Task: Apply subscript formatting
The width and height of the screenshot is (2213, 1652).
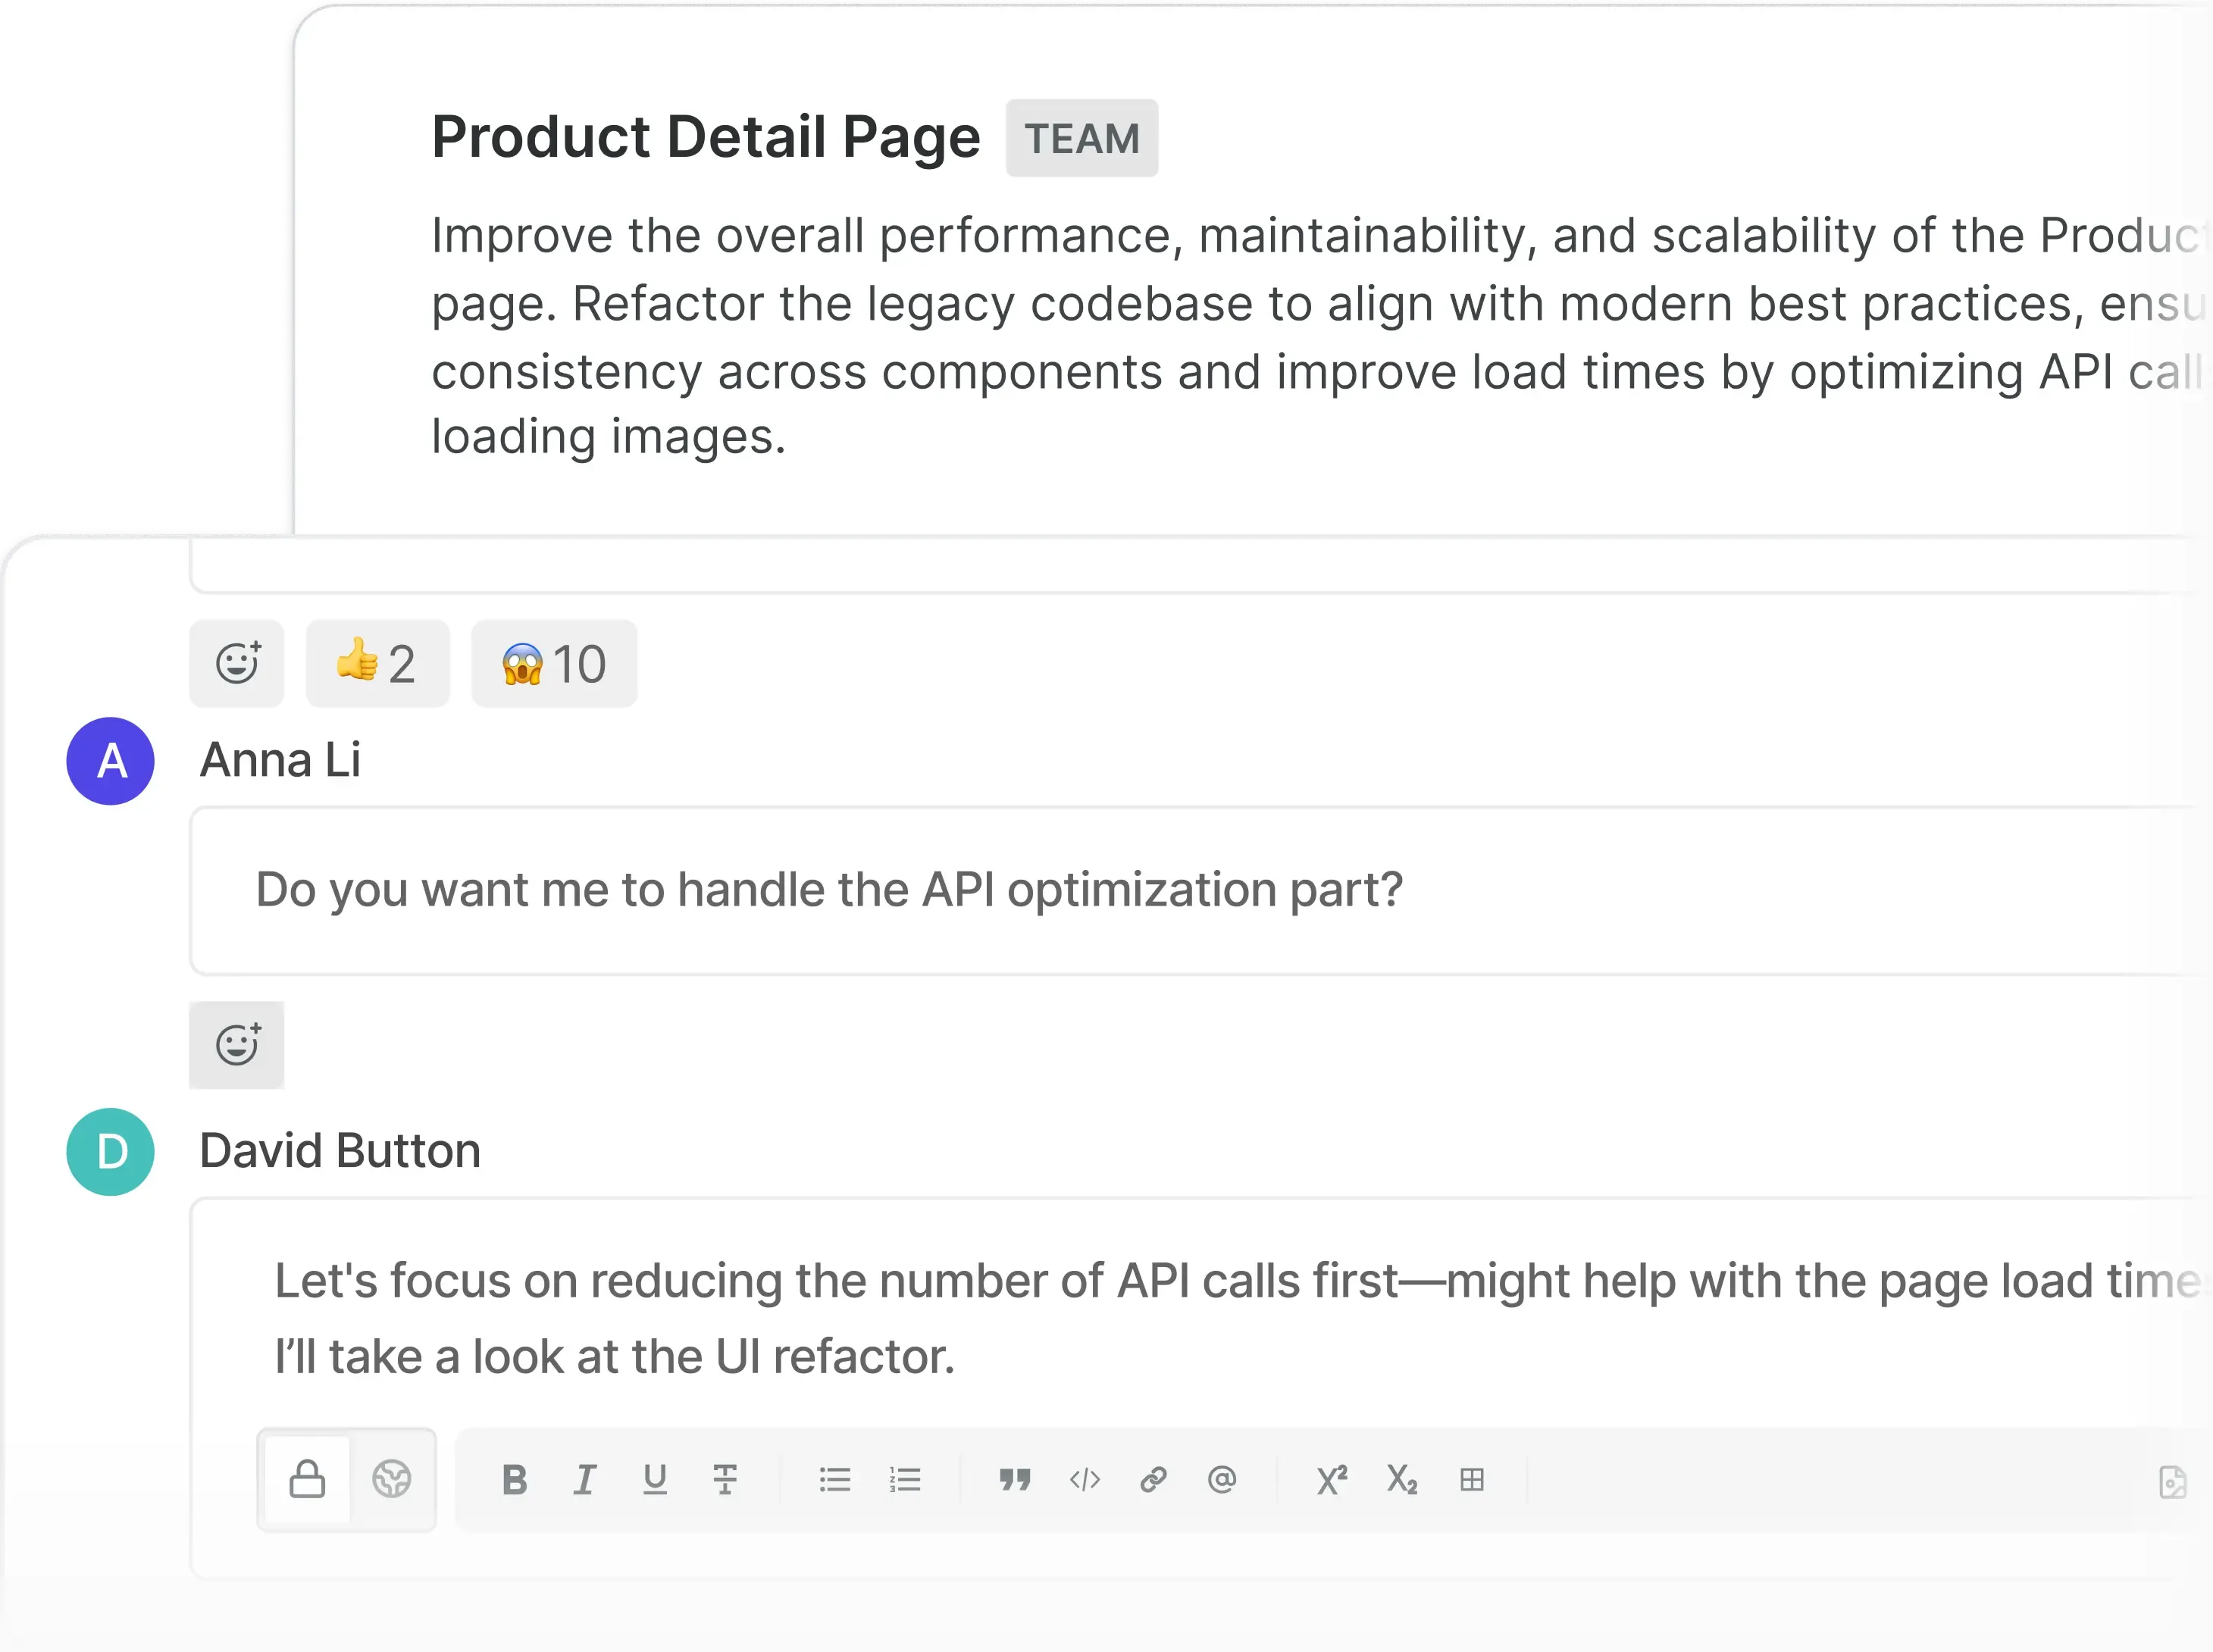Action: 1402,1479
